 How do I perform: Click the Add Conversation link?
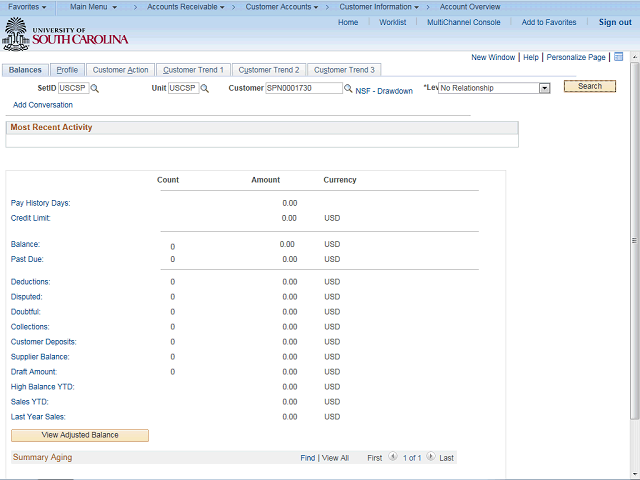[43, 105]
